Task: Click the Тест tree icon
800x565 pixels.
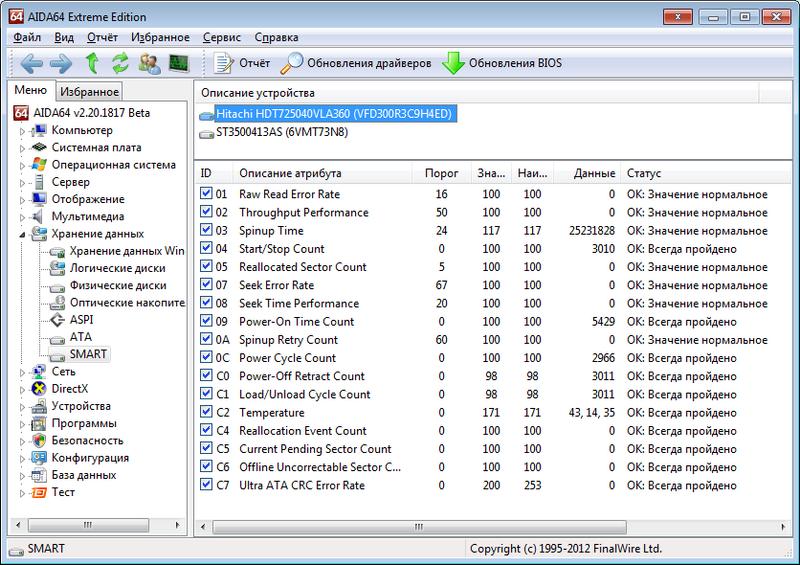Action: coord(39,493)
